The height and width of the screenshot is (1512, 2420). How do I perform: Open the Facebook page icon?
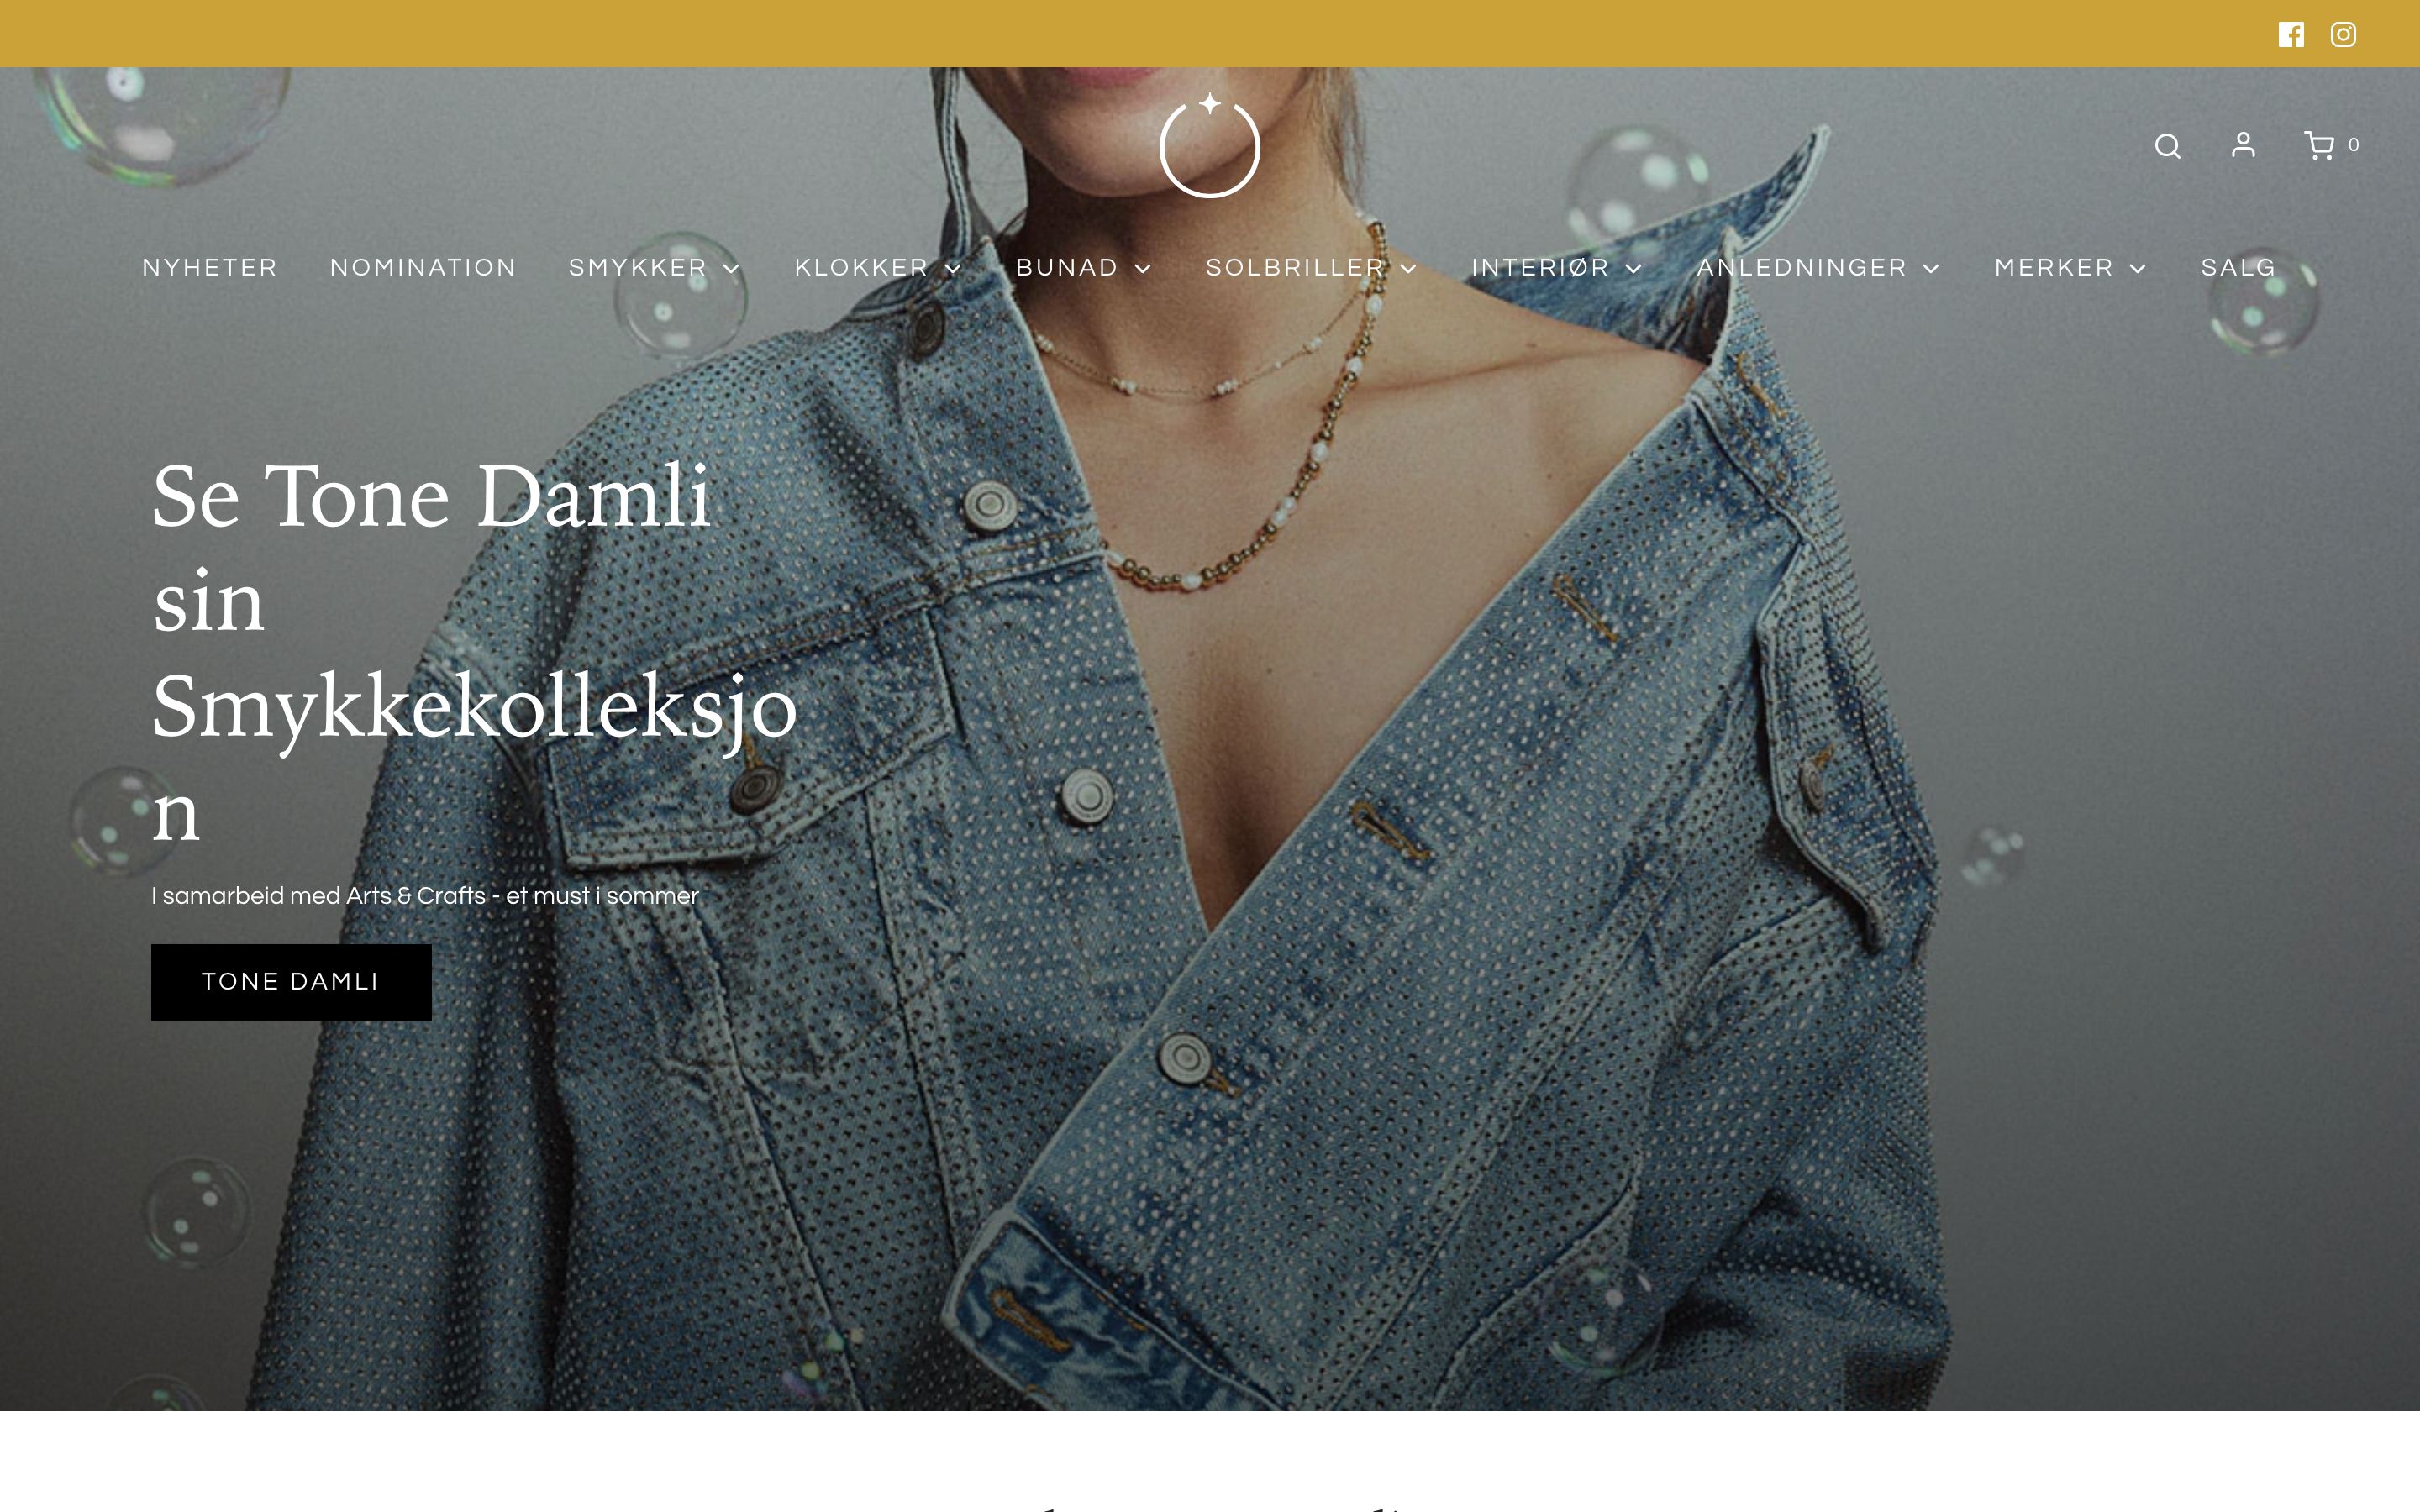tap(2291, 35)
